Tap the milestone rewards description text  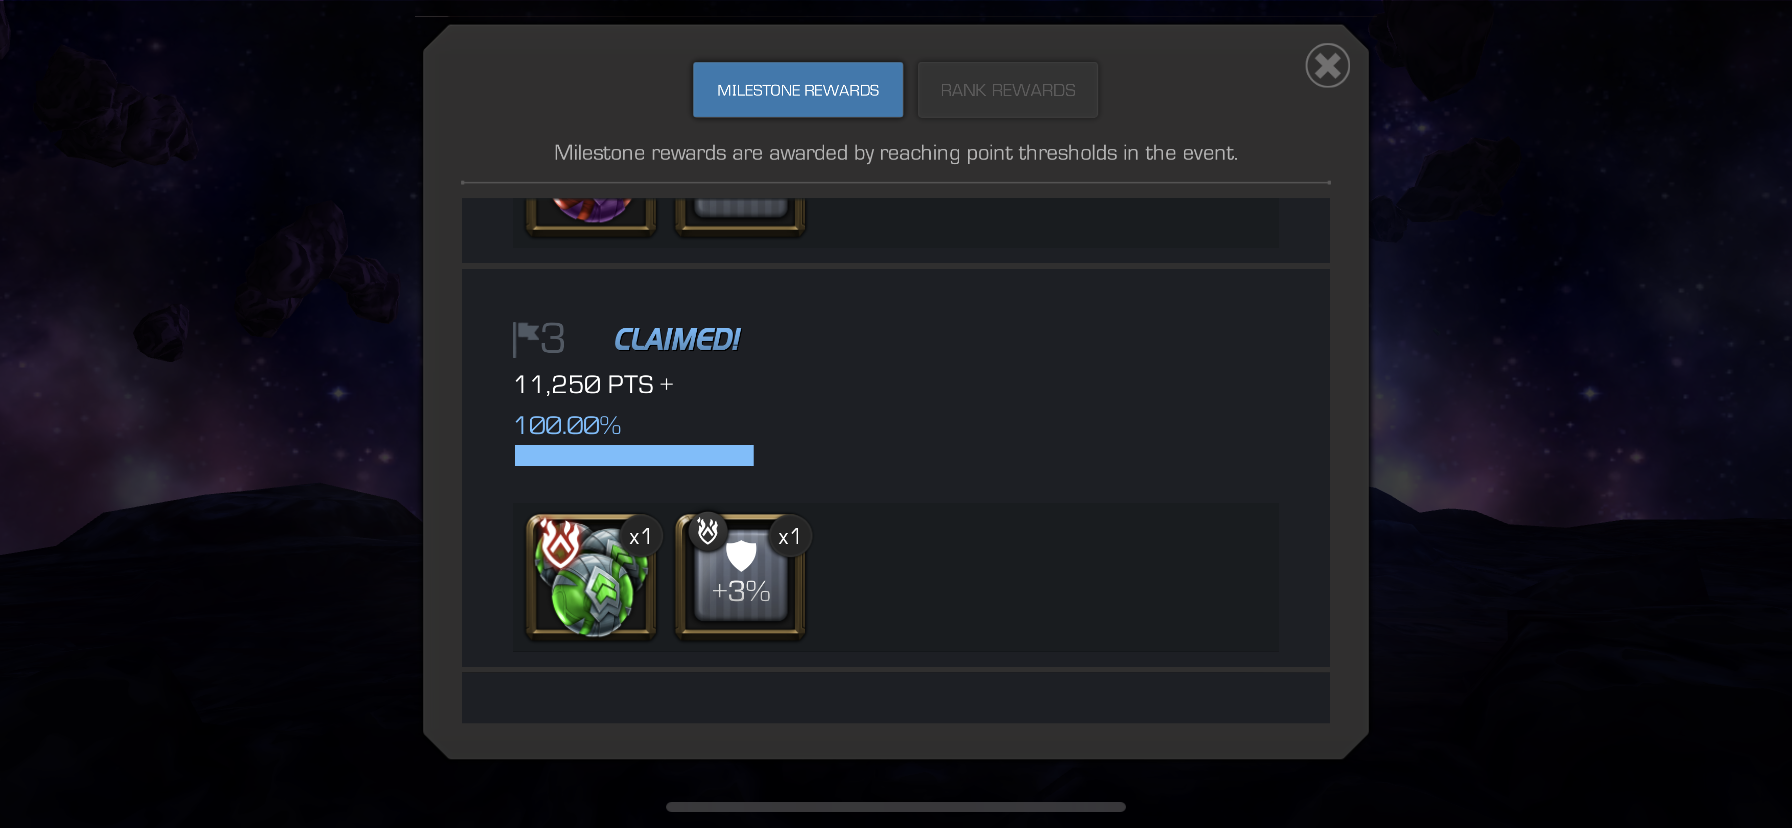pos(896,153)
